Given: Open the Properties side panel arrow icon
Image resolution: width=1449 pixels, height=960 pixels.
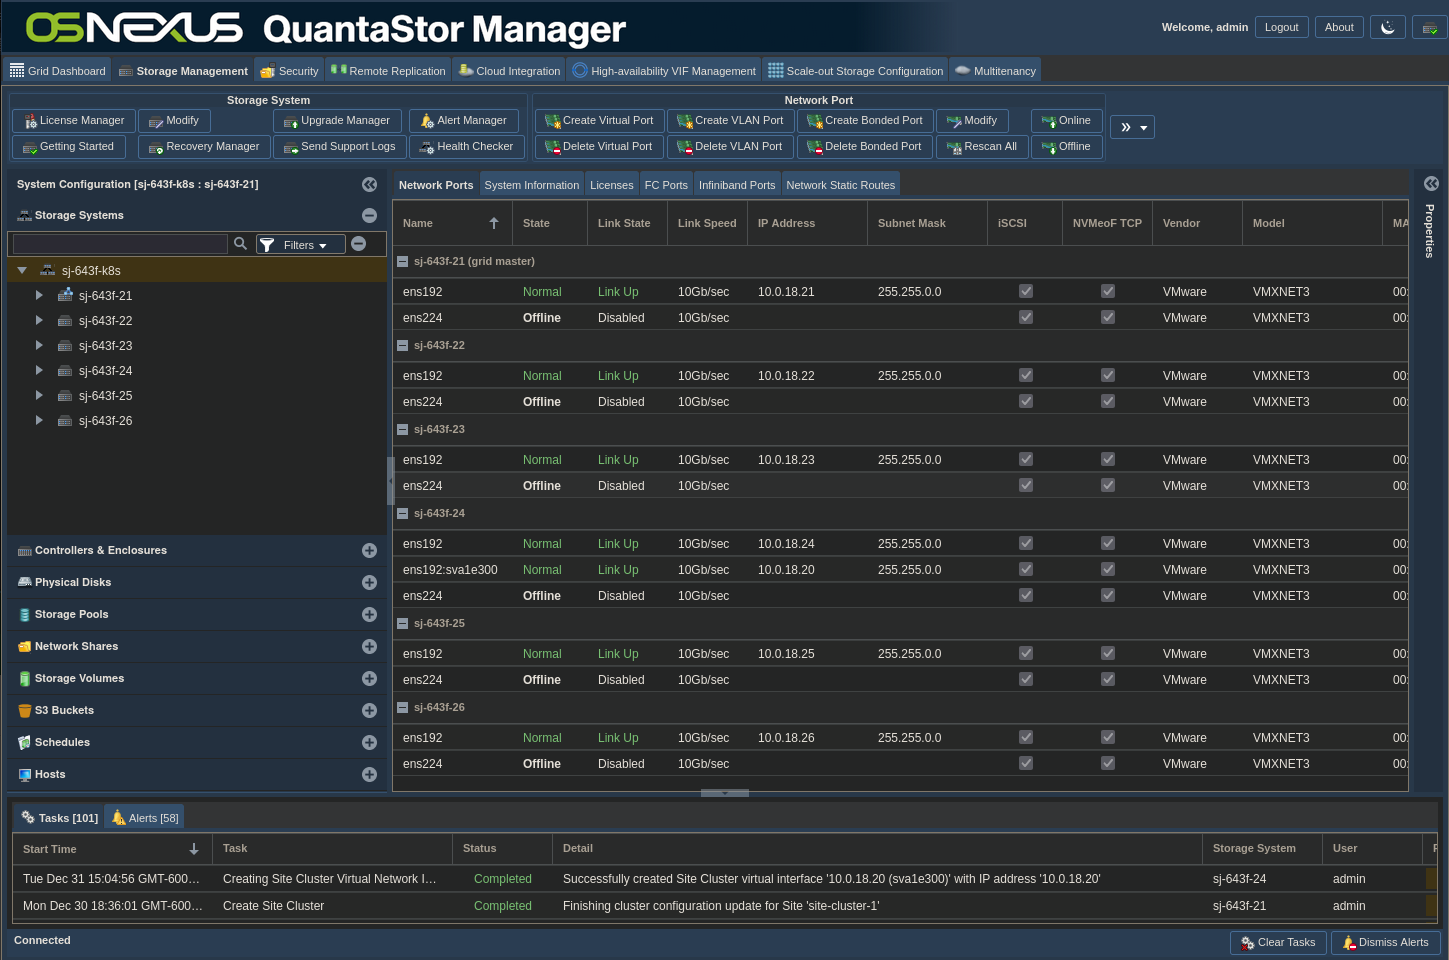Looking at the screenshot, I should point(1431,184).
